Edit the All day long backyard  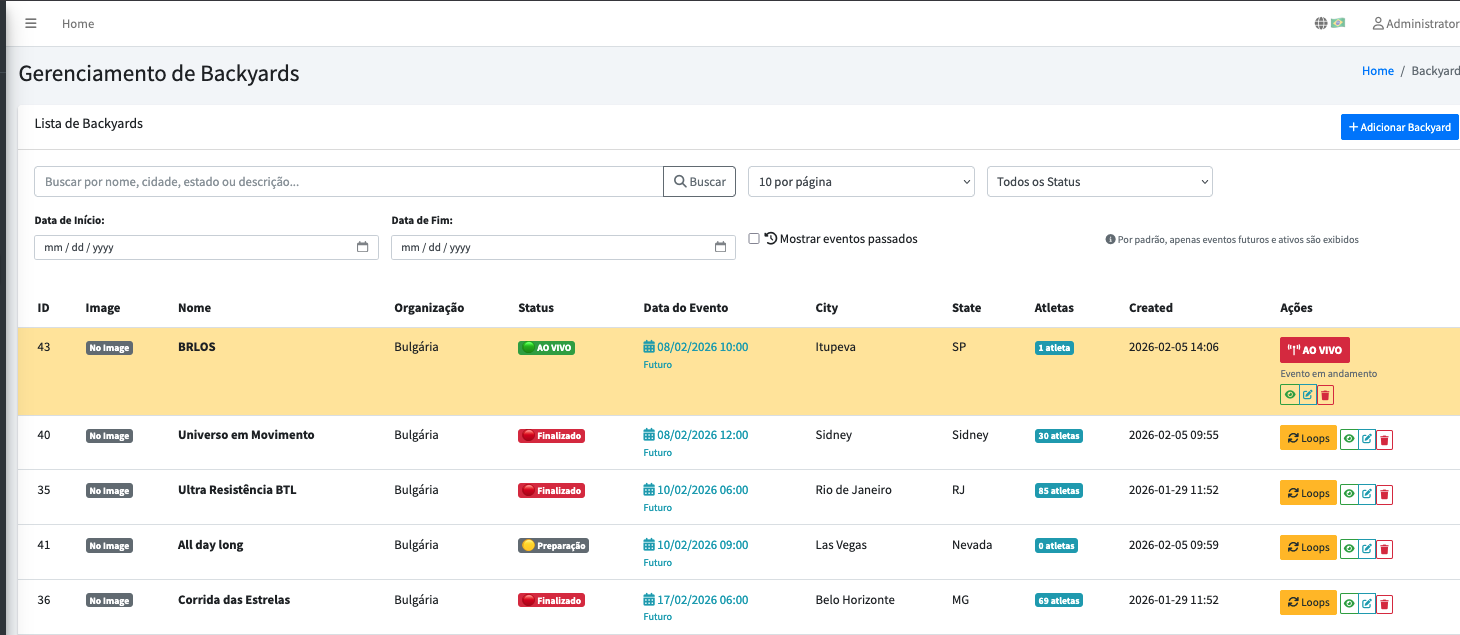(1367, 549)
